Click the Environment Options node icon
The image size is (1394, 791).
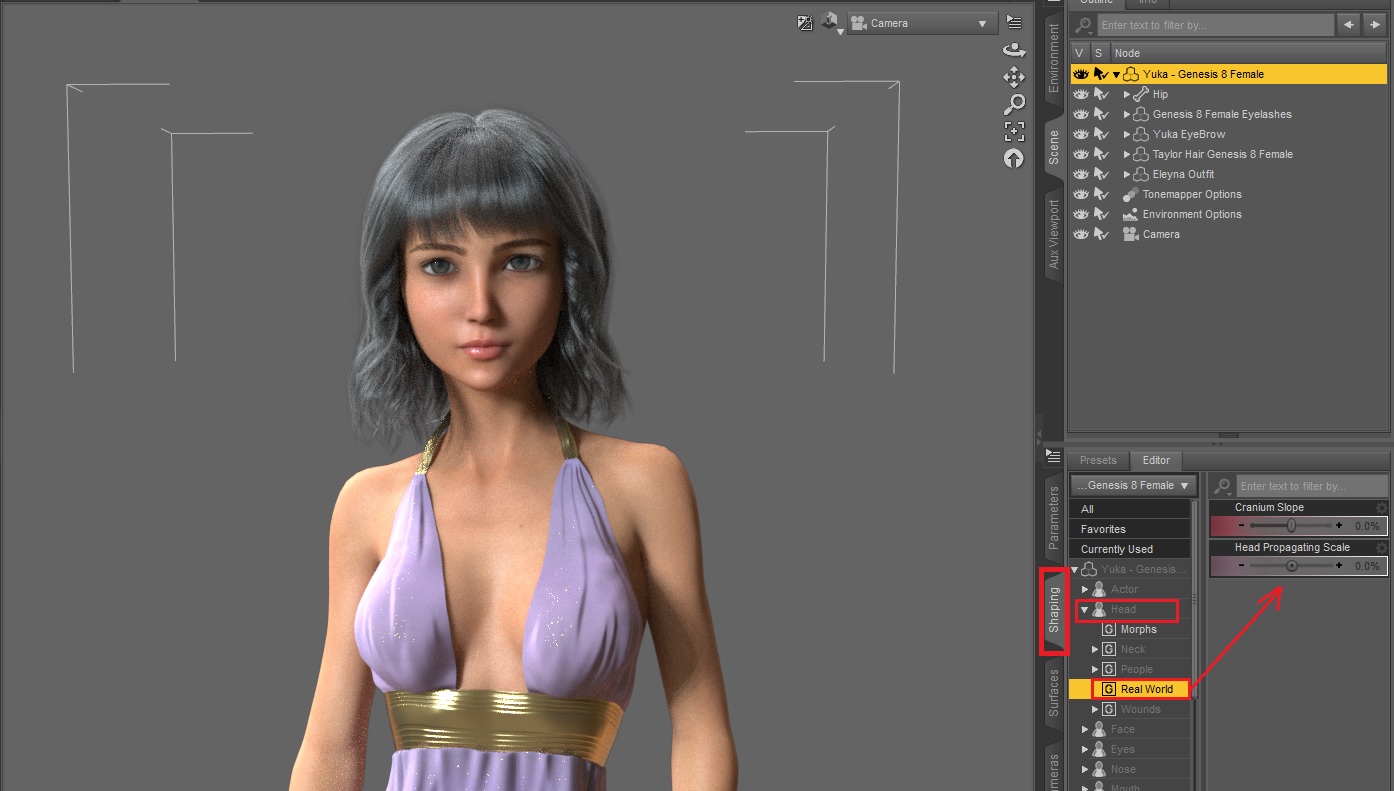(1131, 214)
